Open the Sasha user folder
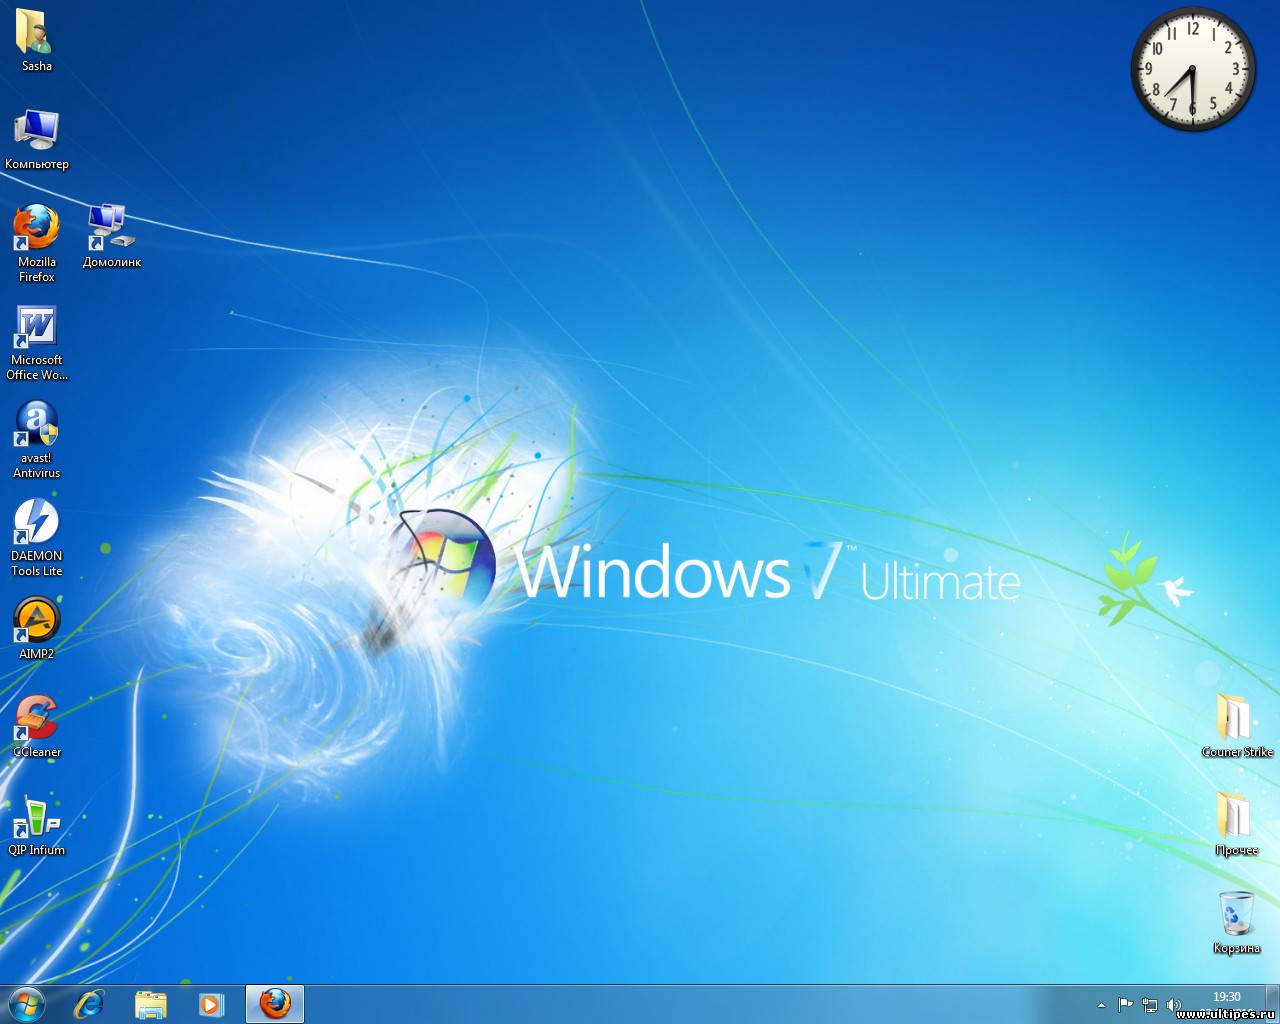1280x1024 pixels. tap(36, 33)
